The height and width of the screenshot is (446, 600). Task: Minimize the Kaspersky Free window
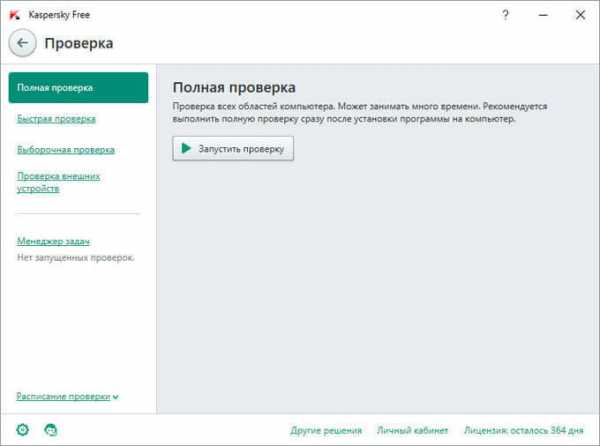(543, 15)
